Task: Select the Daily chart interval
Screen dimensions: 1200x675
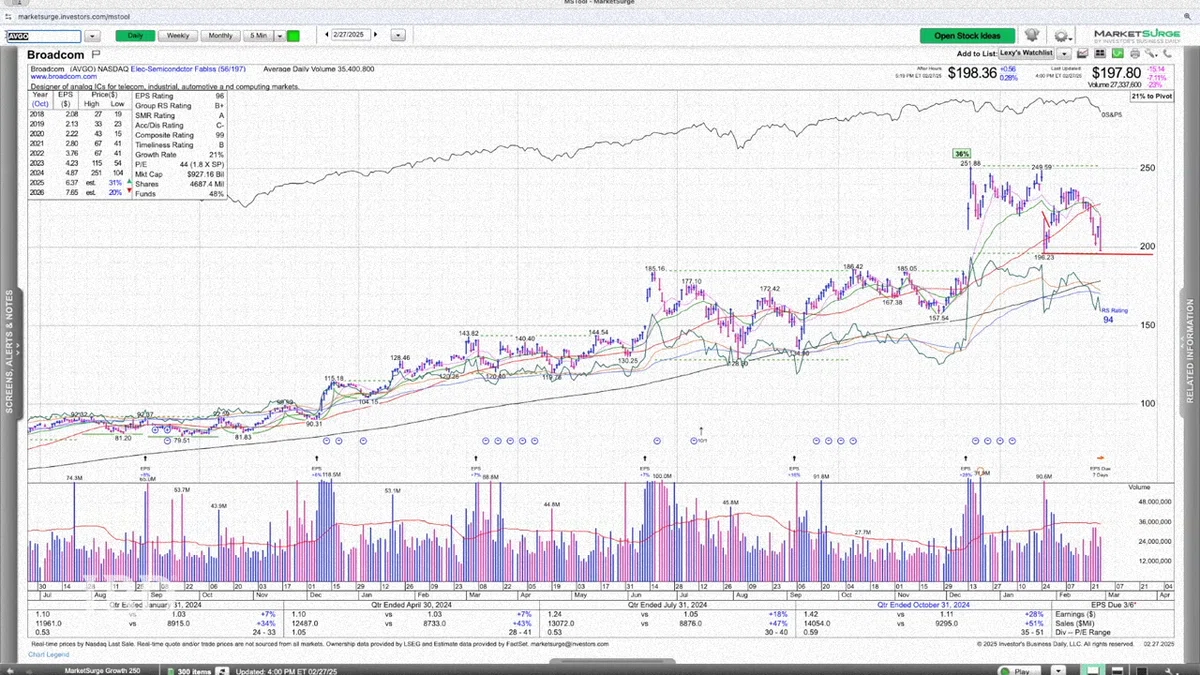Action: [134, 35]
